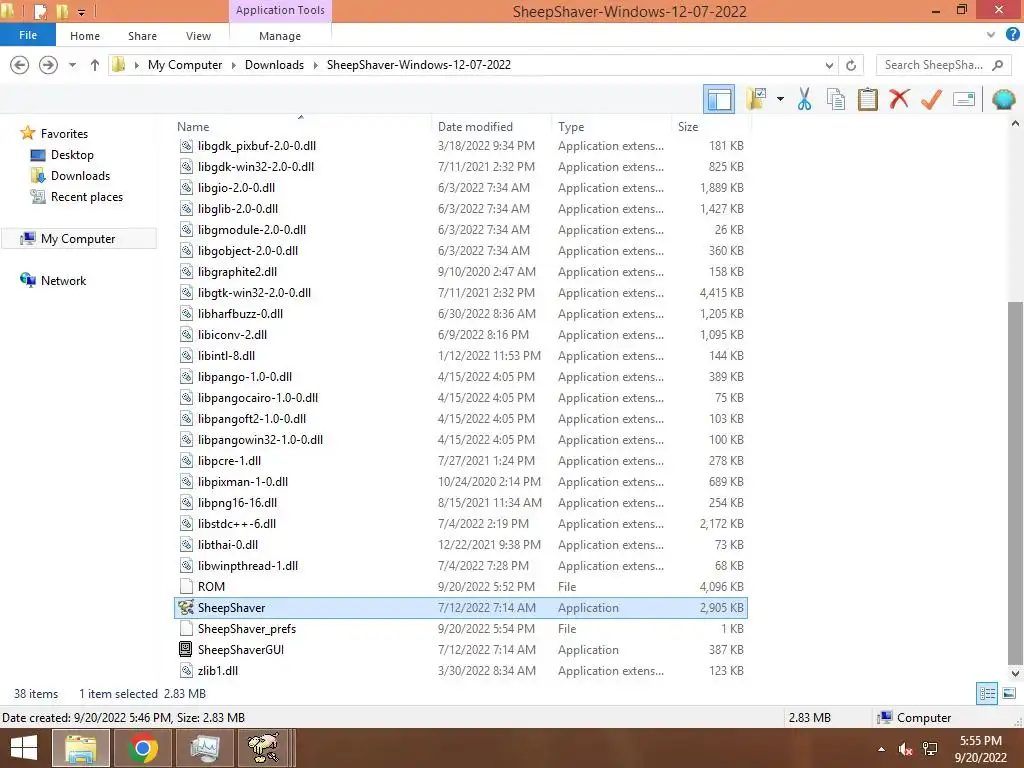Open Google Chrome from the taskbar
This screenshot has height=768, width=1024.
point(143,748)
